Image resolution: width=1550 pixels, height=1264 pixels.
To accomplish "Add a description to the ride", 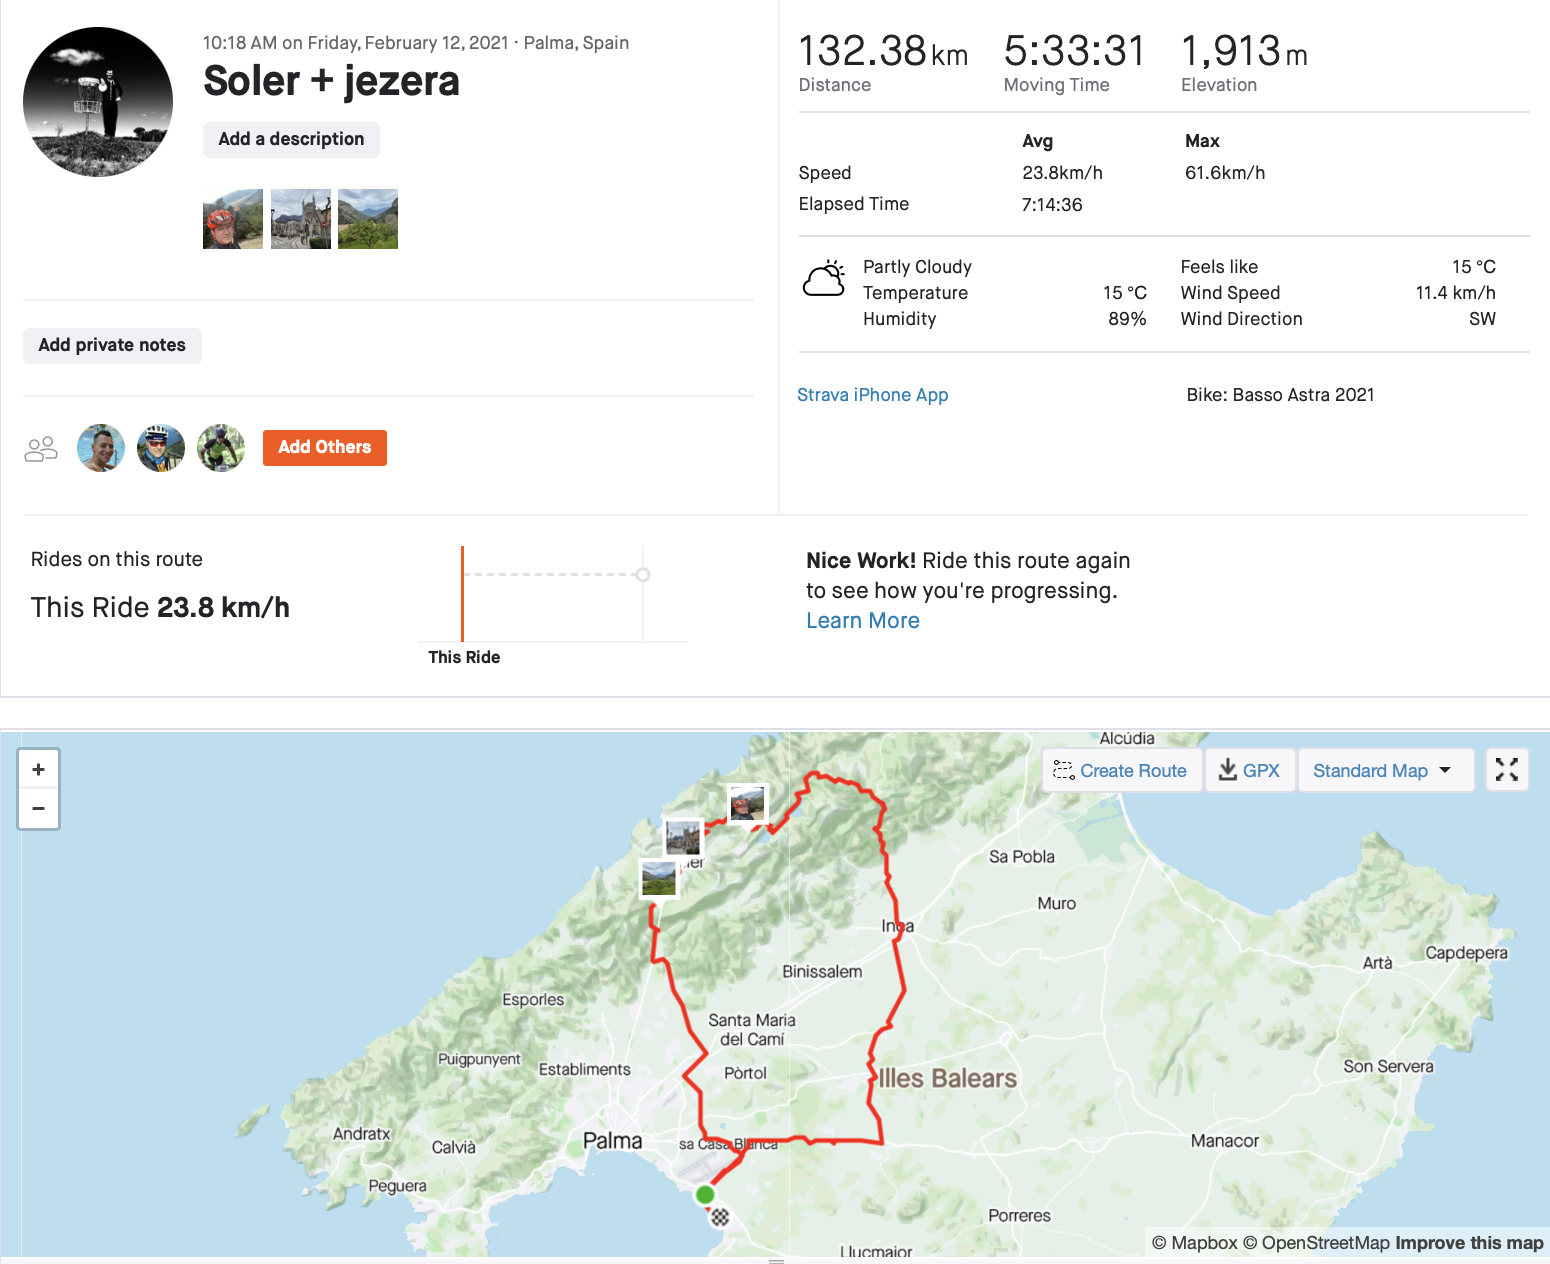I will (291, 139).
